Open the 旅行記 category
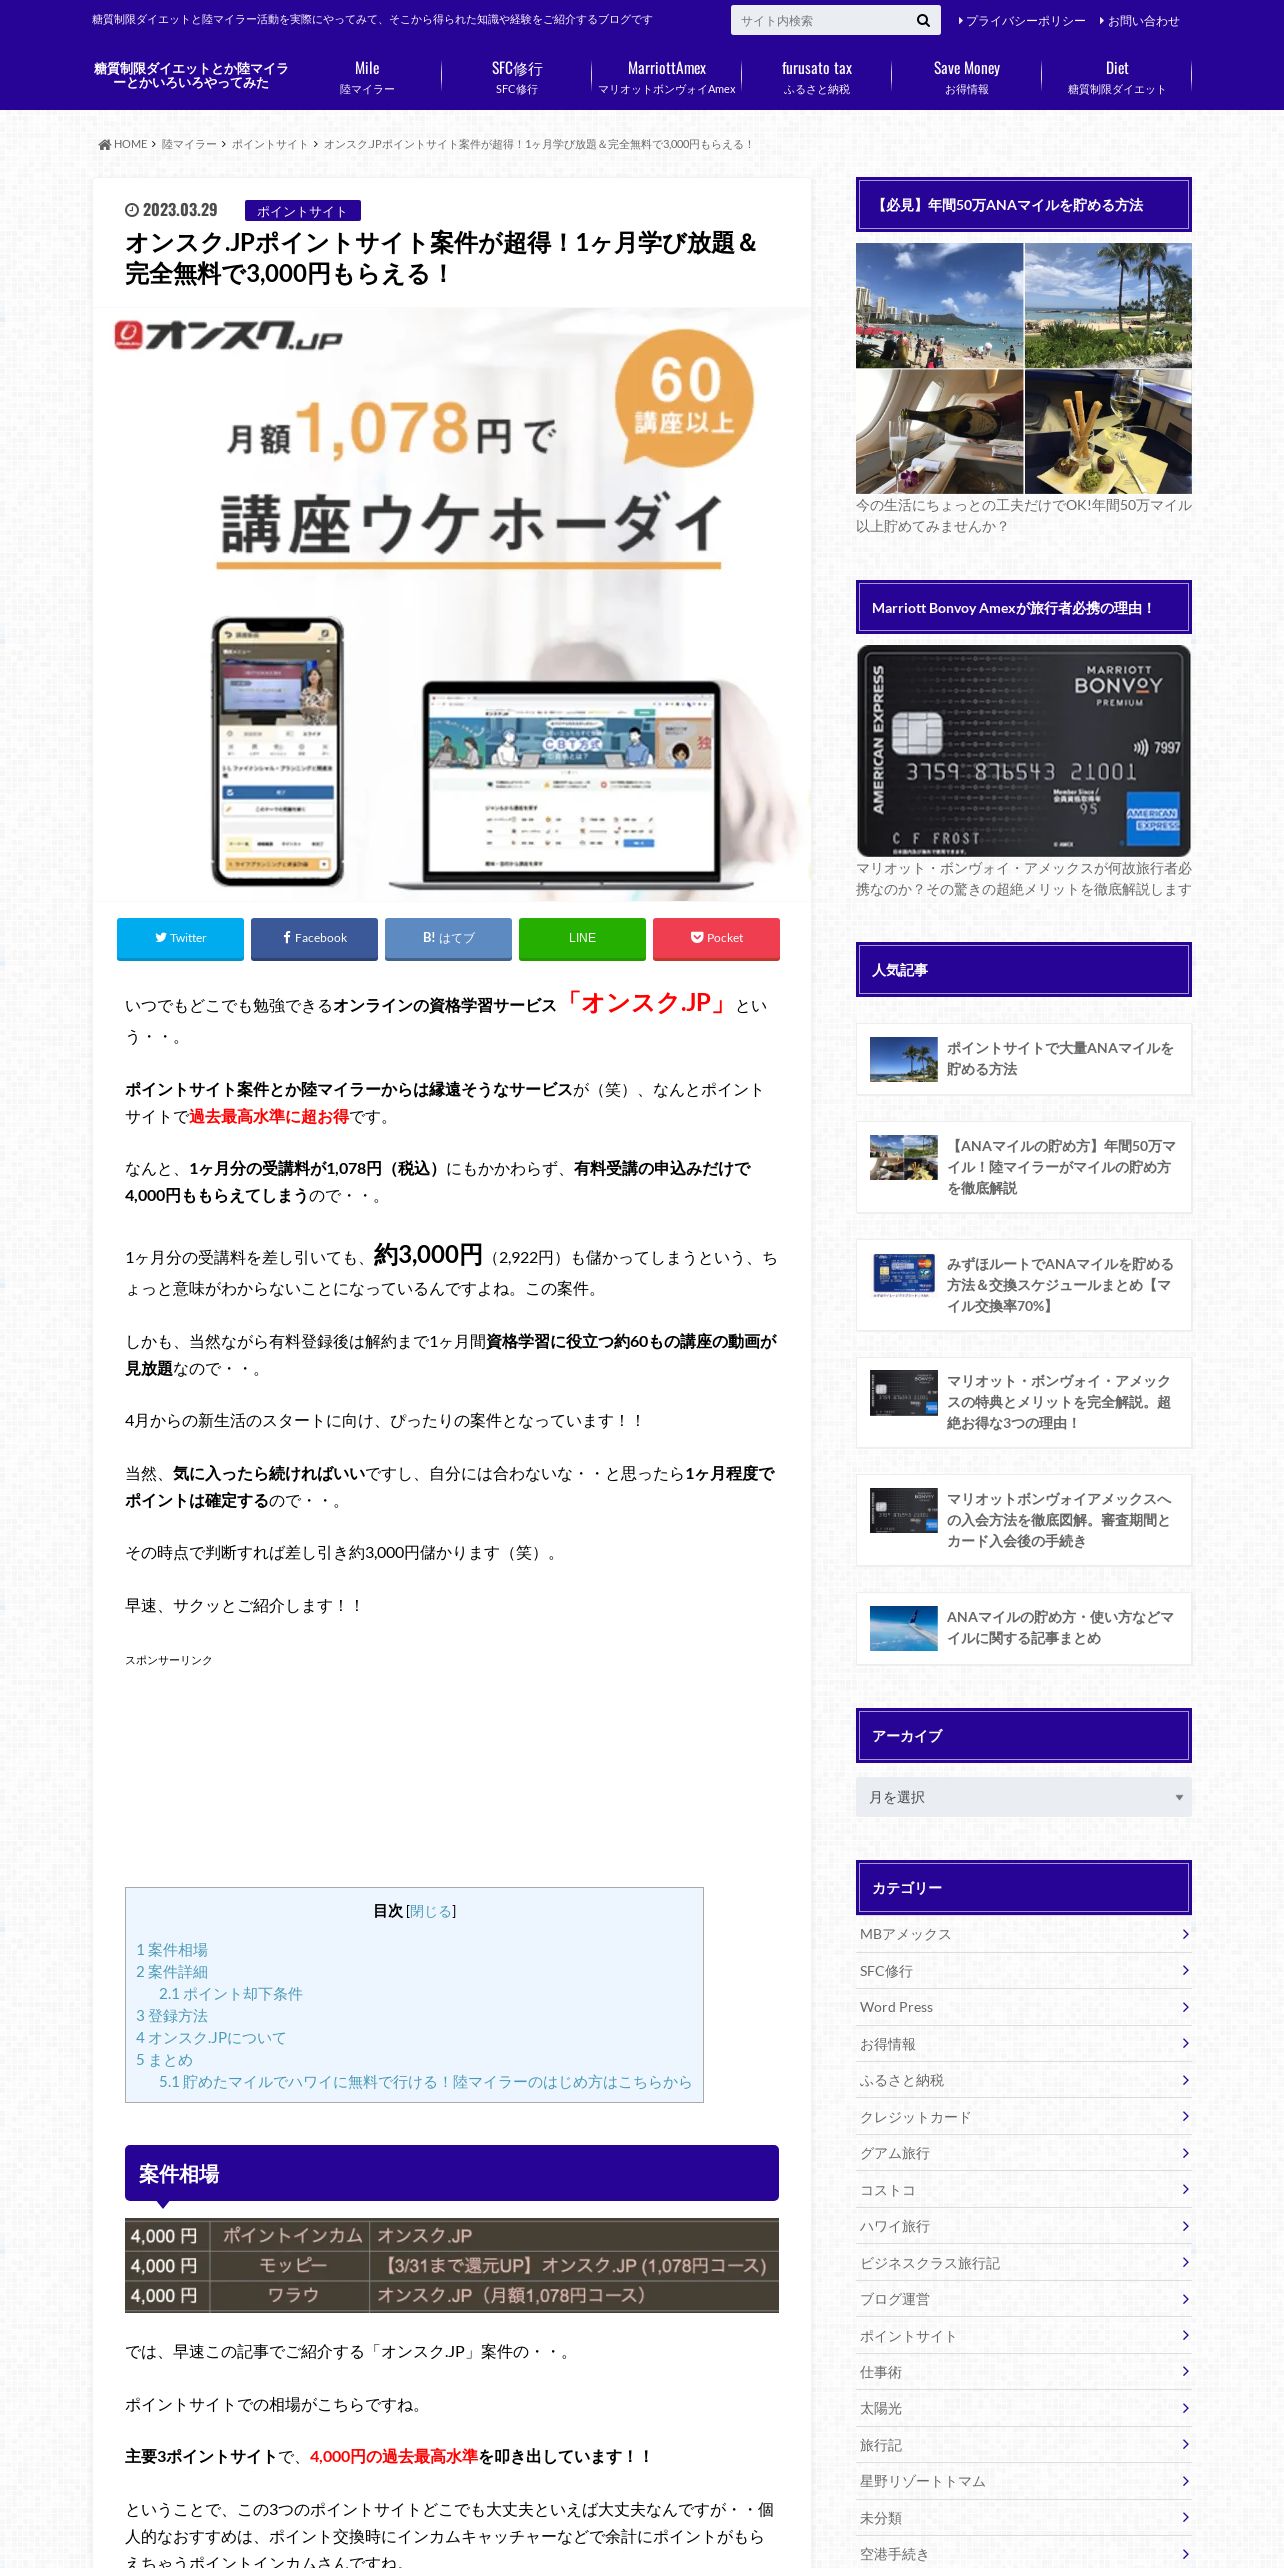Screen dimensions: 1284x2568 pos(1024,2445)
